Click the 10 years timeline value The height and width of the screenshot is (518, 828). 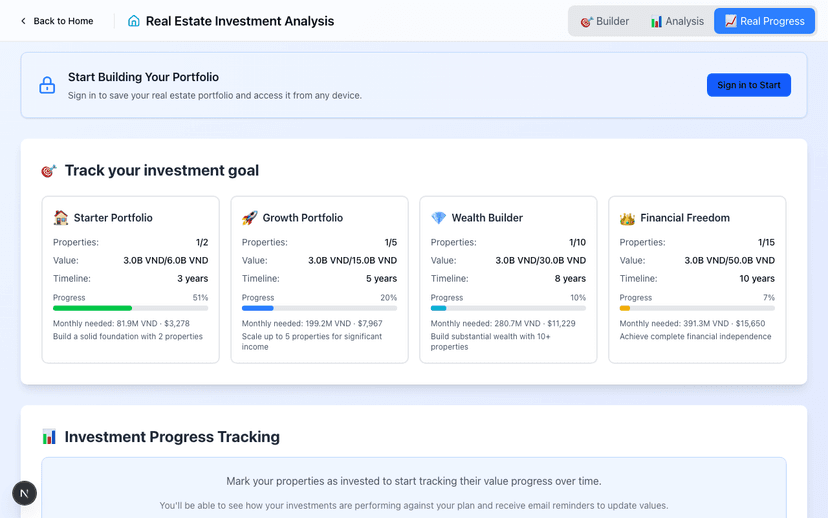757,279
